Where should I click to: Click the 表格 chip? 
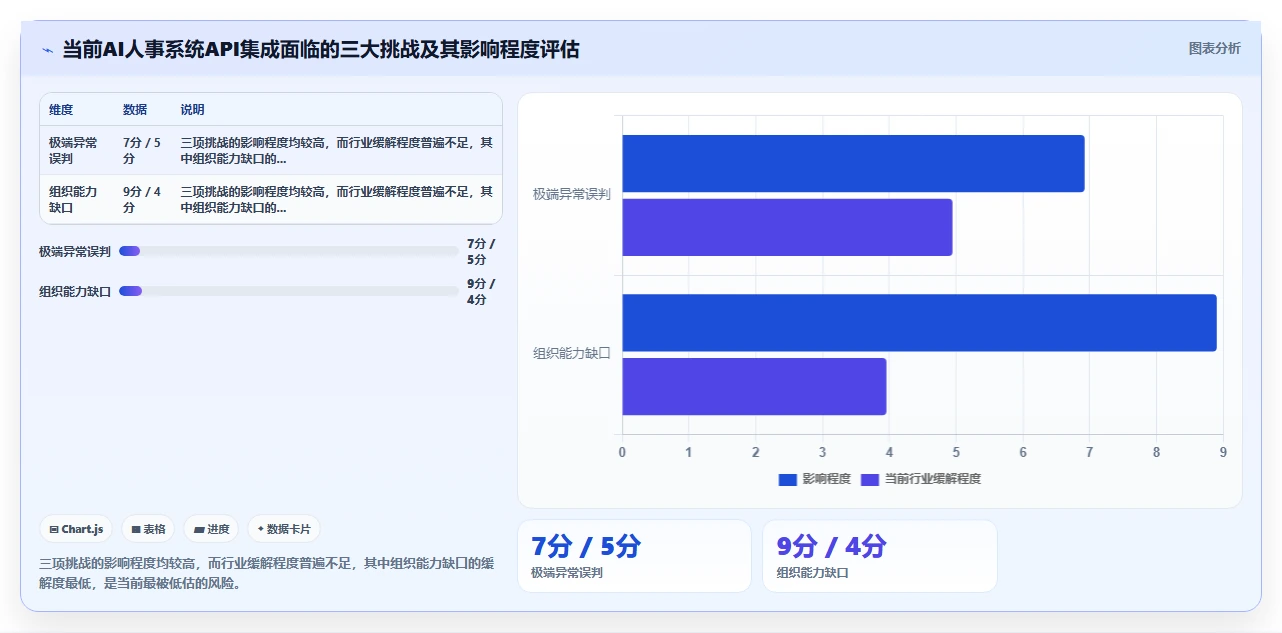click(x=148, y=529)
